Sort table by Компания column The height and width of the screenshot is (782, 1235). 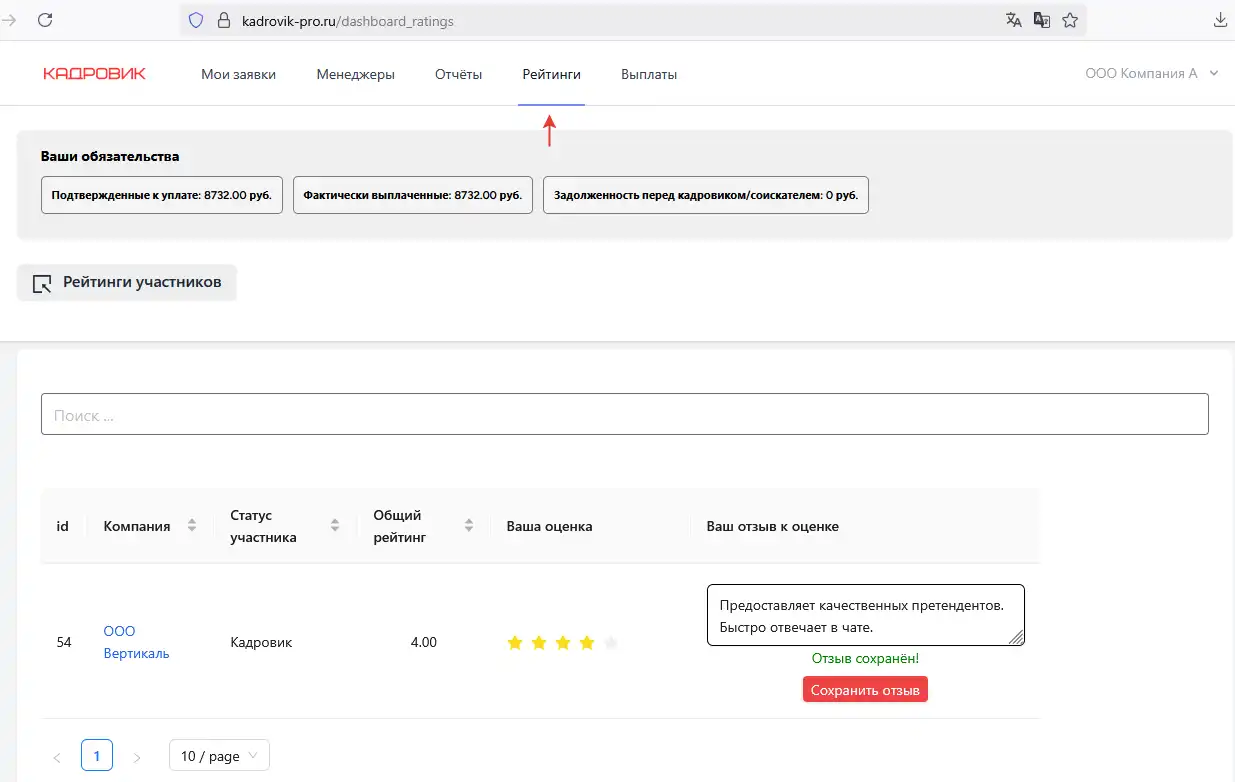(x=191, y=526)
